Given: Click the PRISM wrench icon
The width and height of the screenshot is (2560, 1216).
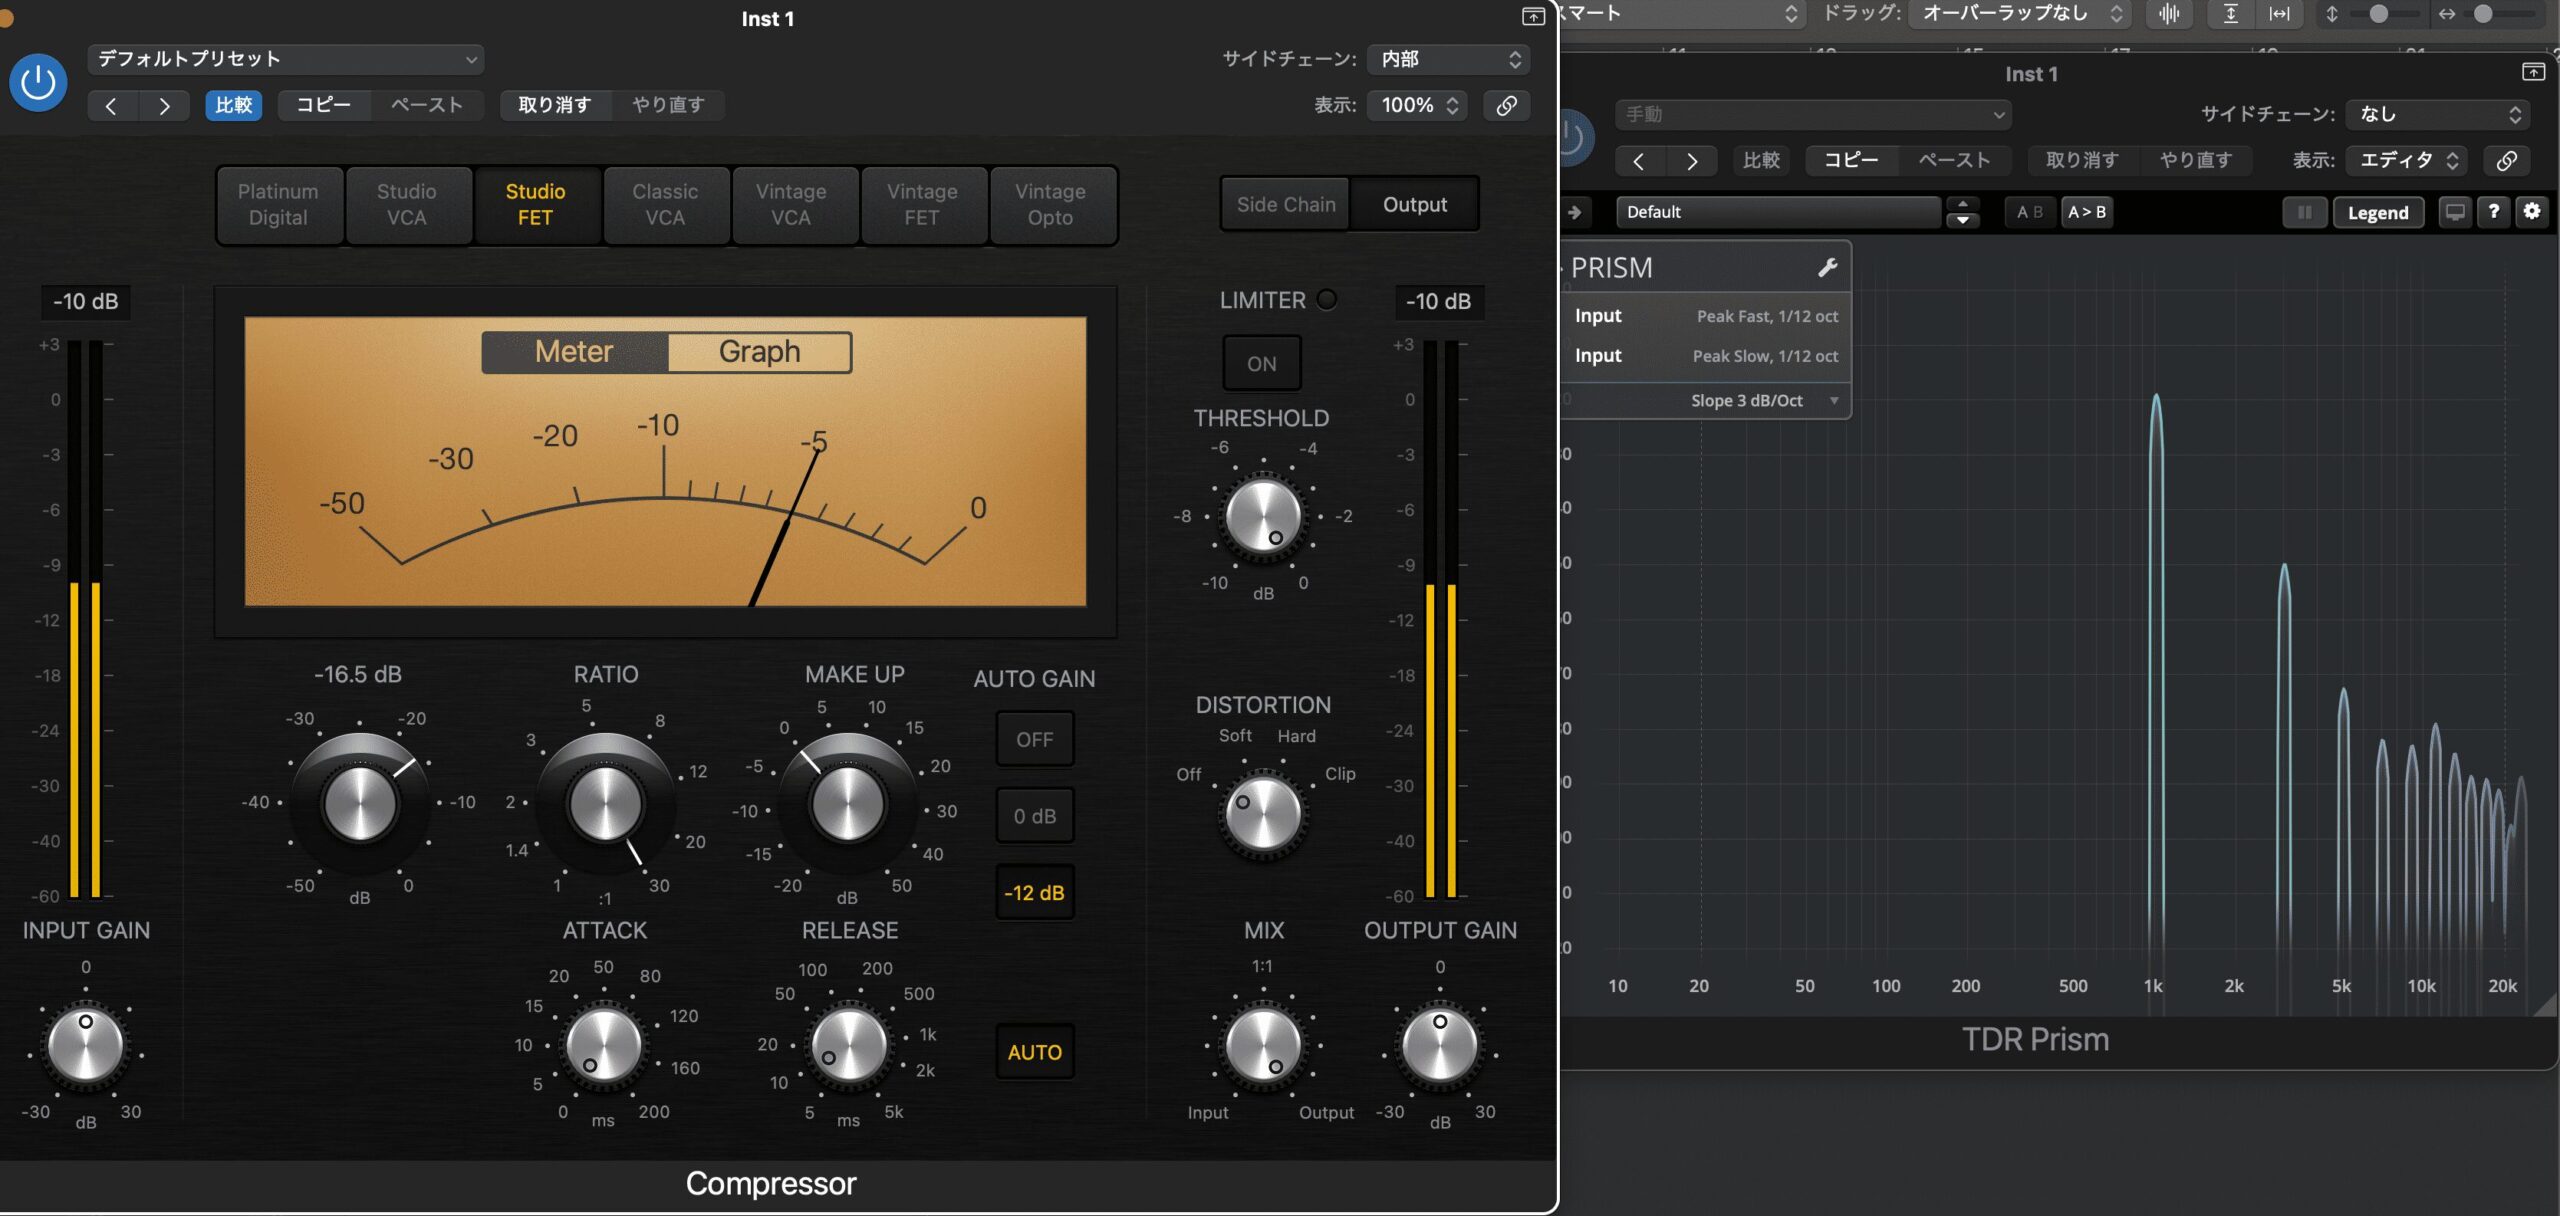Looking at the screenshot, I should [x=1827, y=267].
